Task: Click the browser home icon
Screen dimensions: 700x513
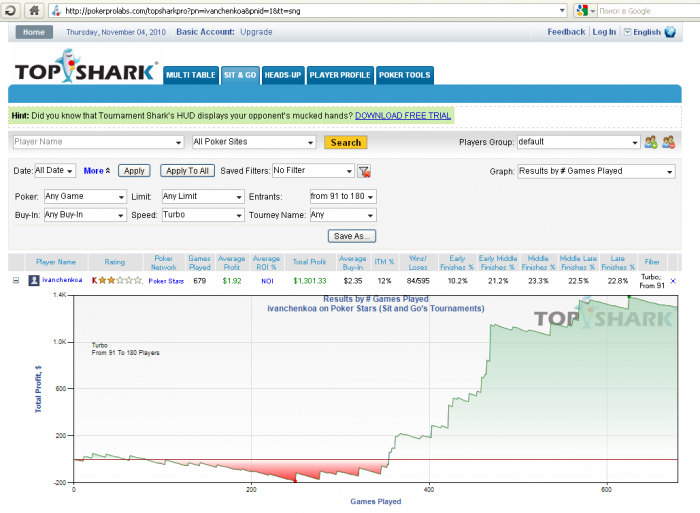Action: coord(34,10)
